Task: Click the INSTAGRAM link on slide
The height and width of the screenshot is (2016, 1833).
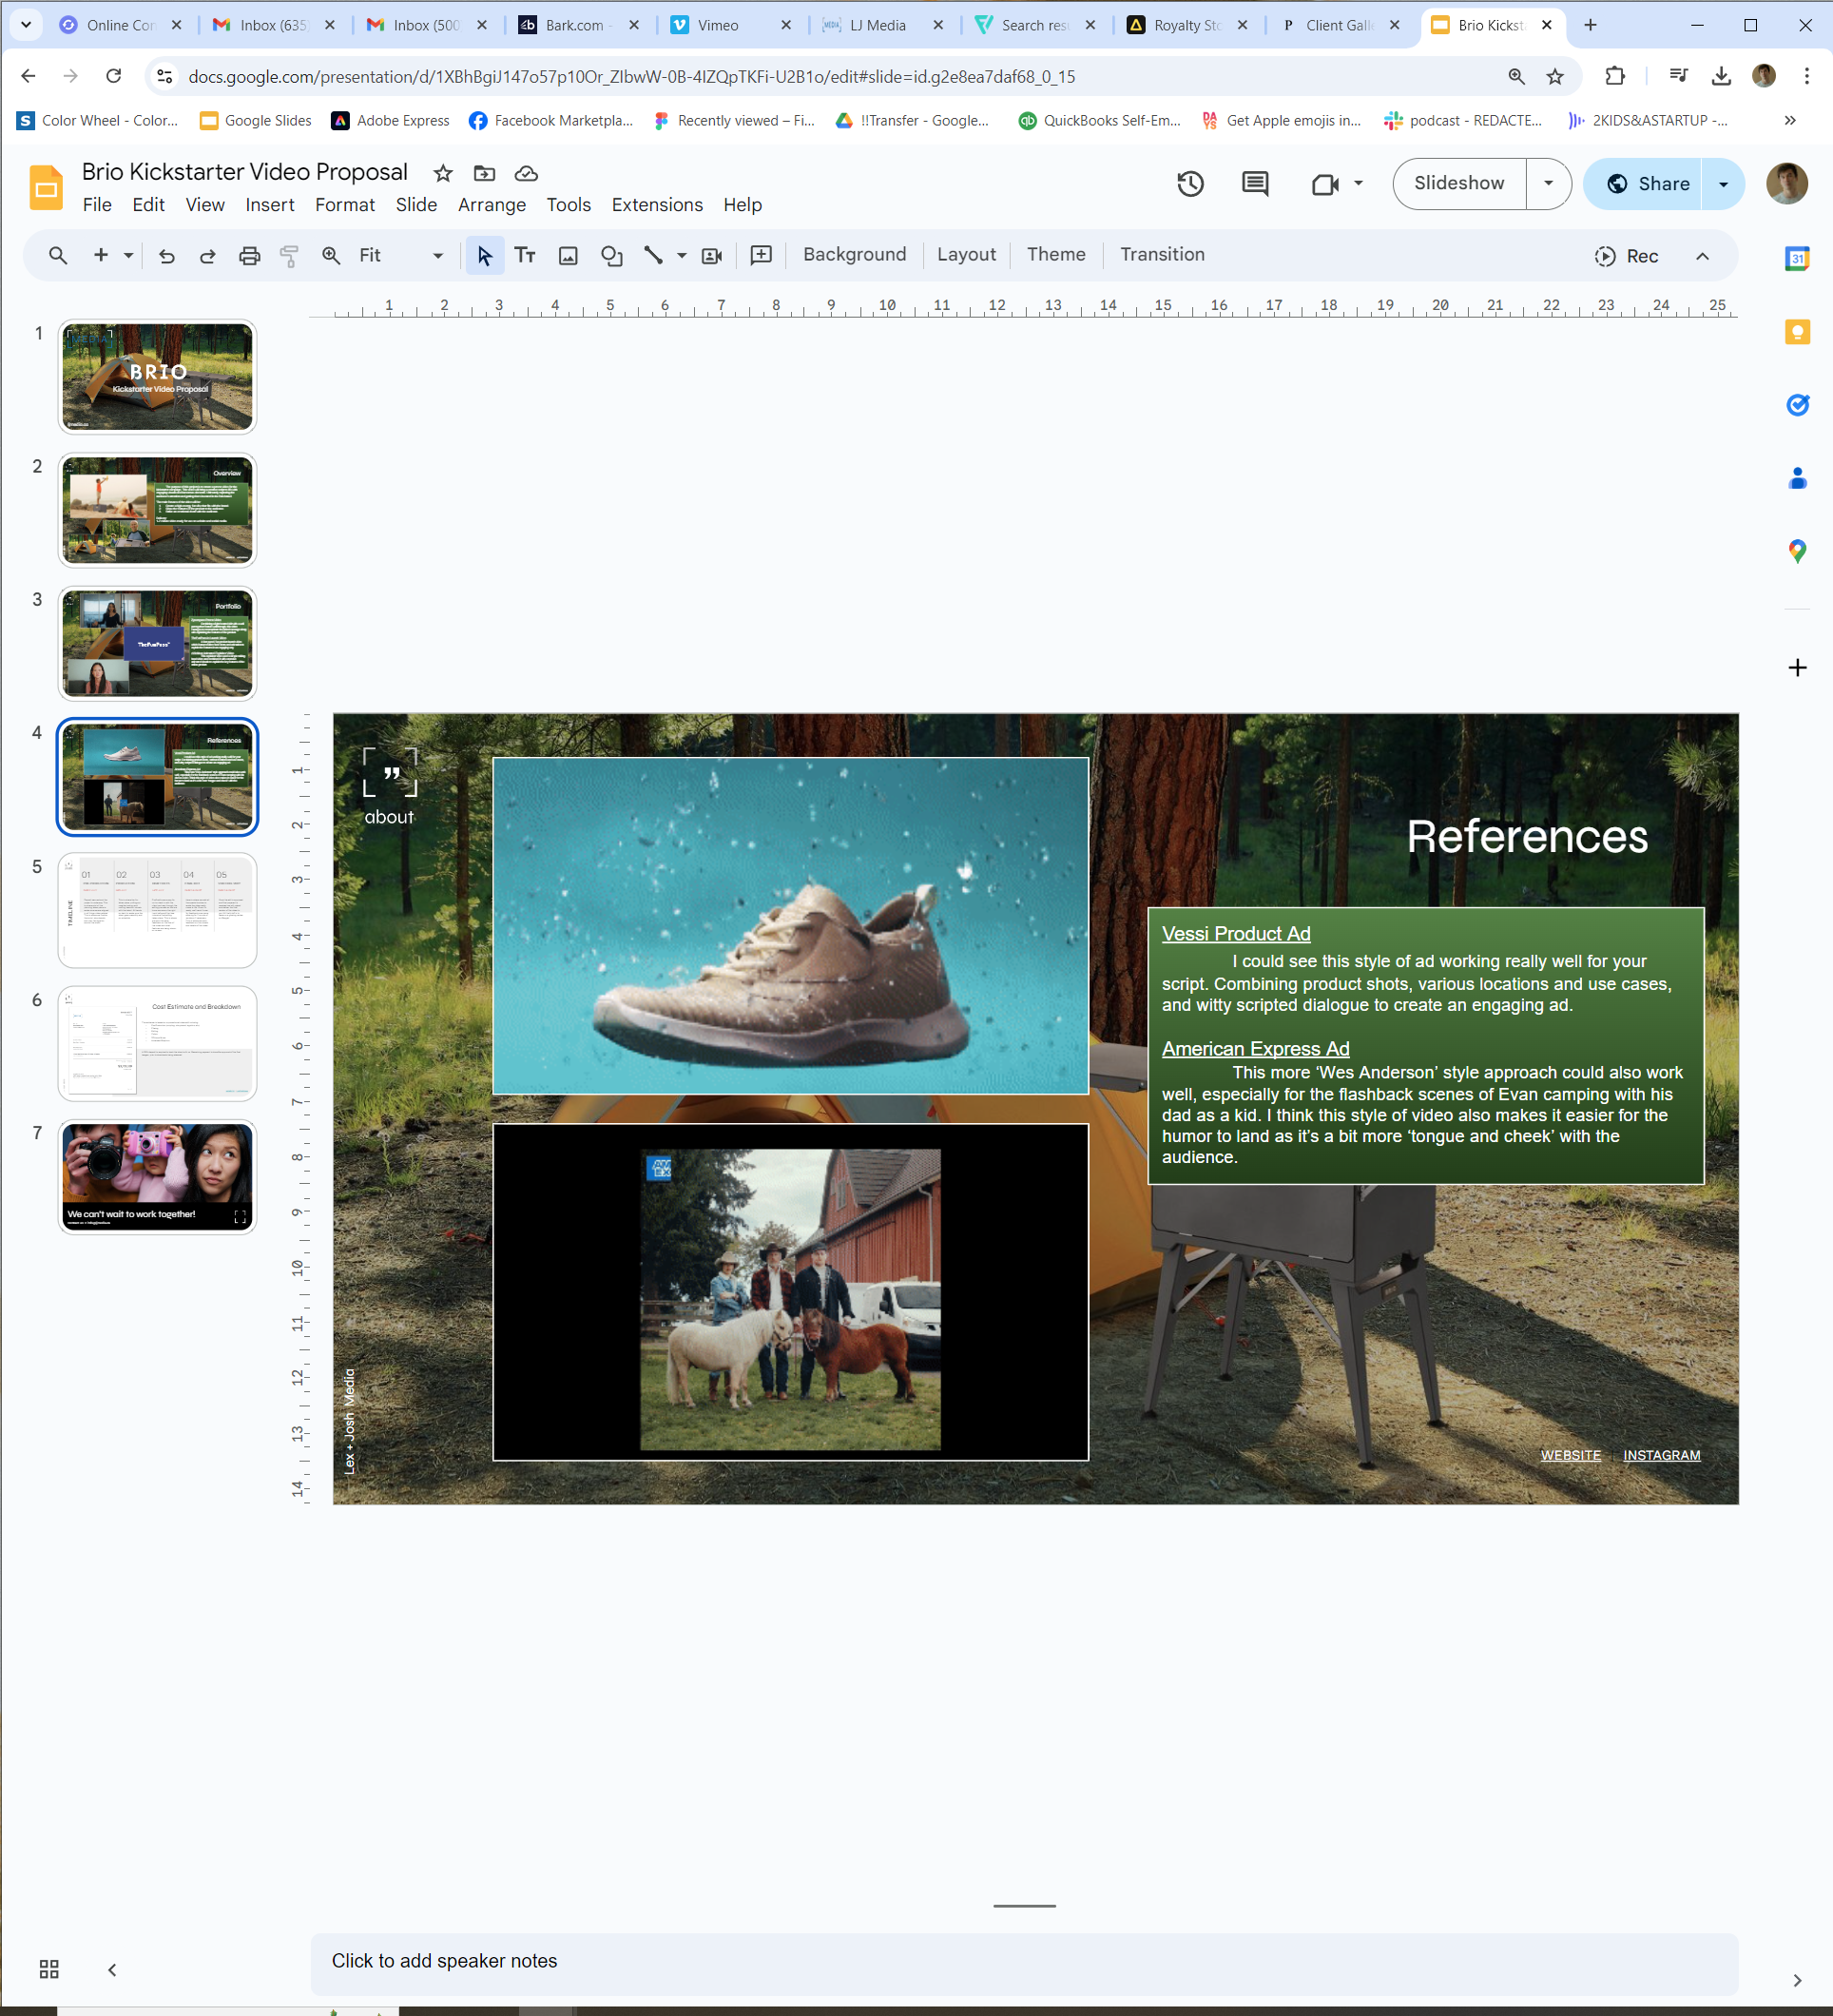Action: pyautogui.click(x=1661, y=1455)
